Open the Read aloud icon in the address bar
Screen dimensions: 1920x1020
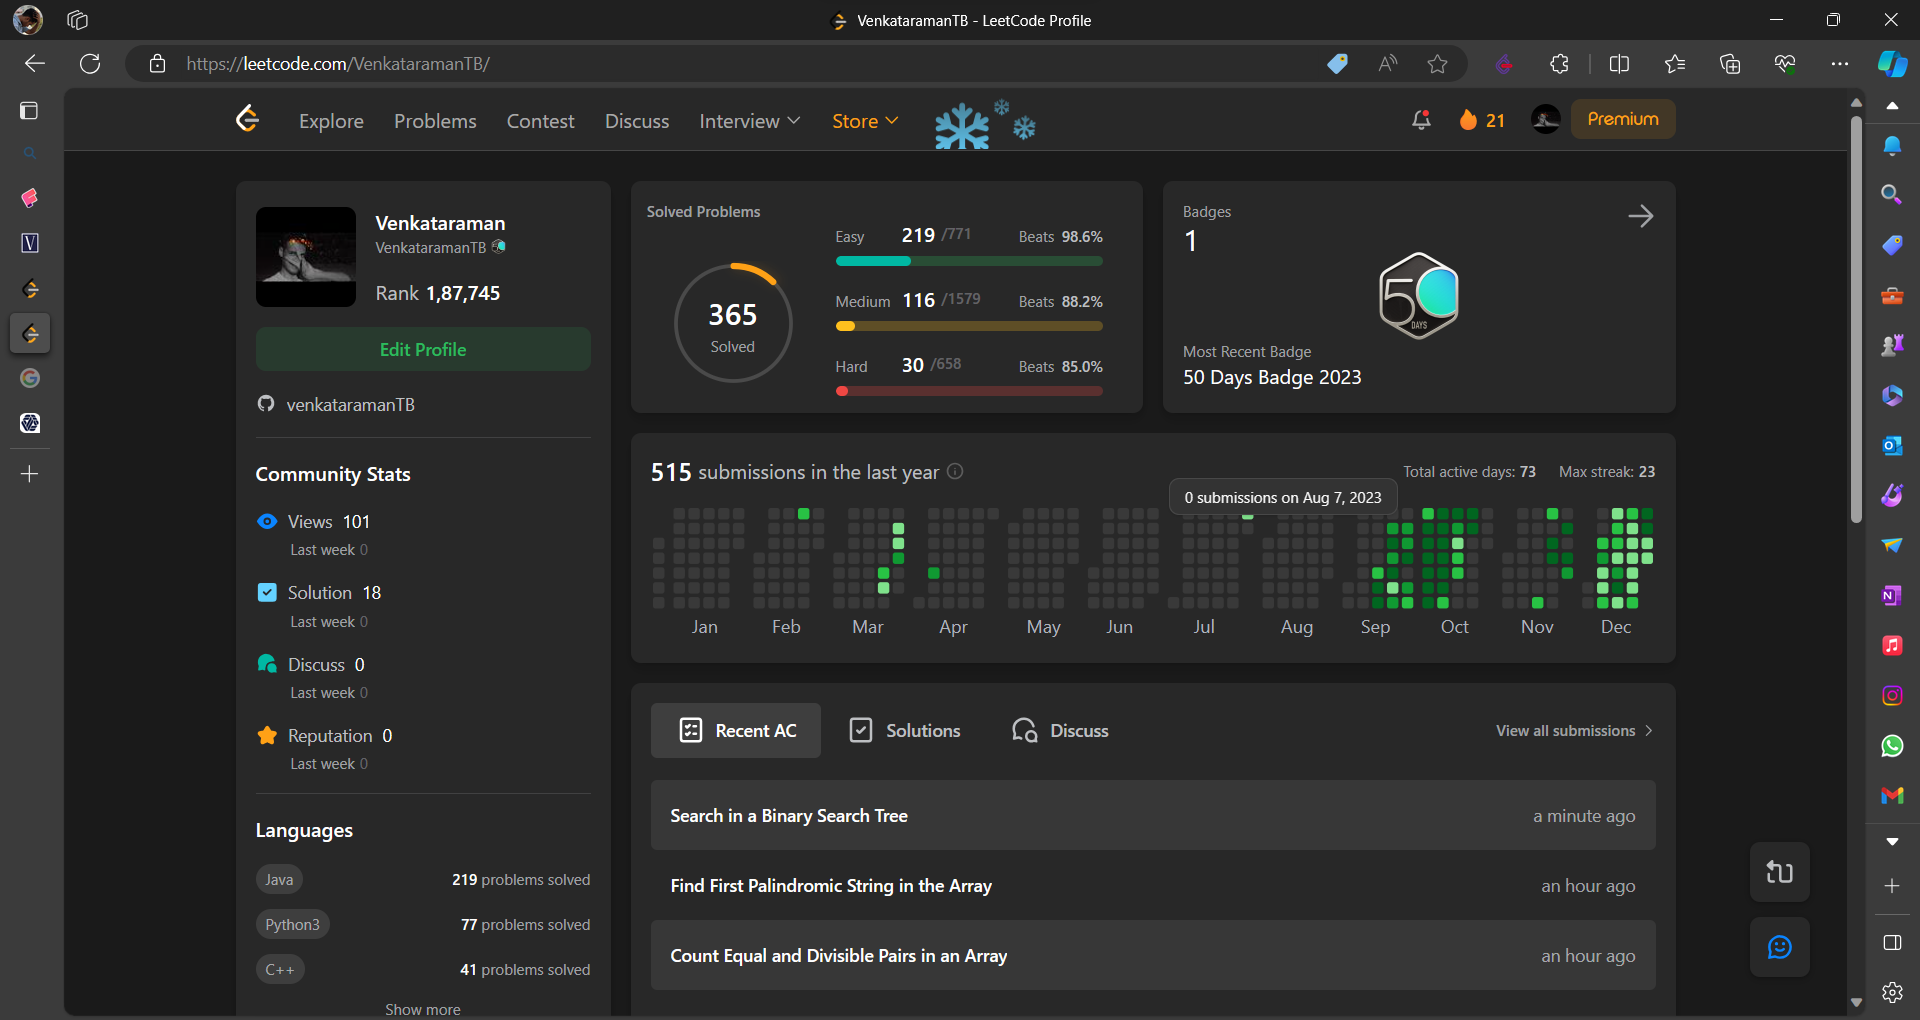1388,64
